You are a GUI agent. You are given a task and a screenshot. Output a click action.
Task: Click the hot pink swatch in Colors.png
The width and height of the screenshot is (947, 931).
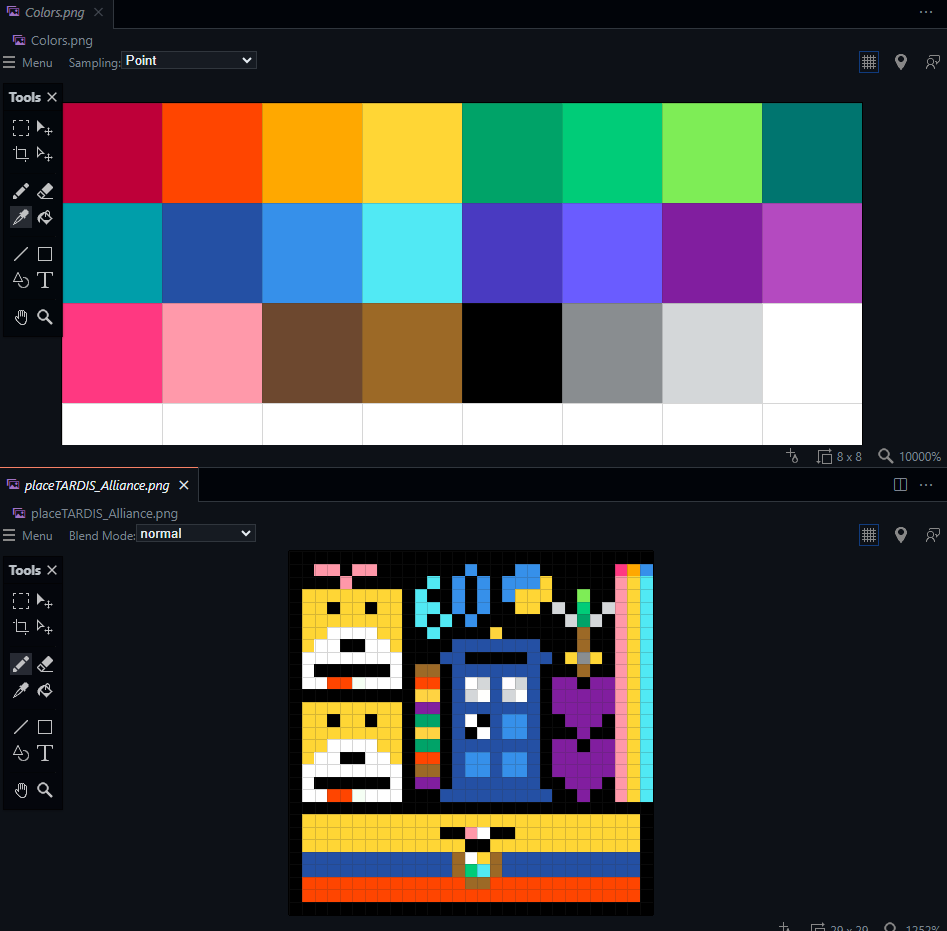coord(112,353)
